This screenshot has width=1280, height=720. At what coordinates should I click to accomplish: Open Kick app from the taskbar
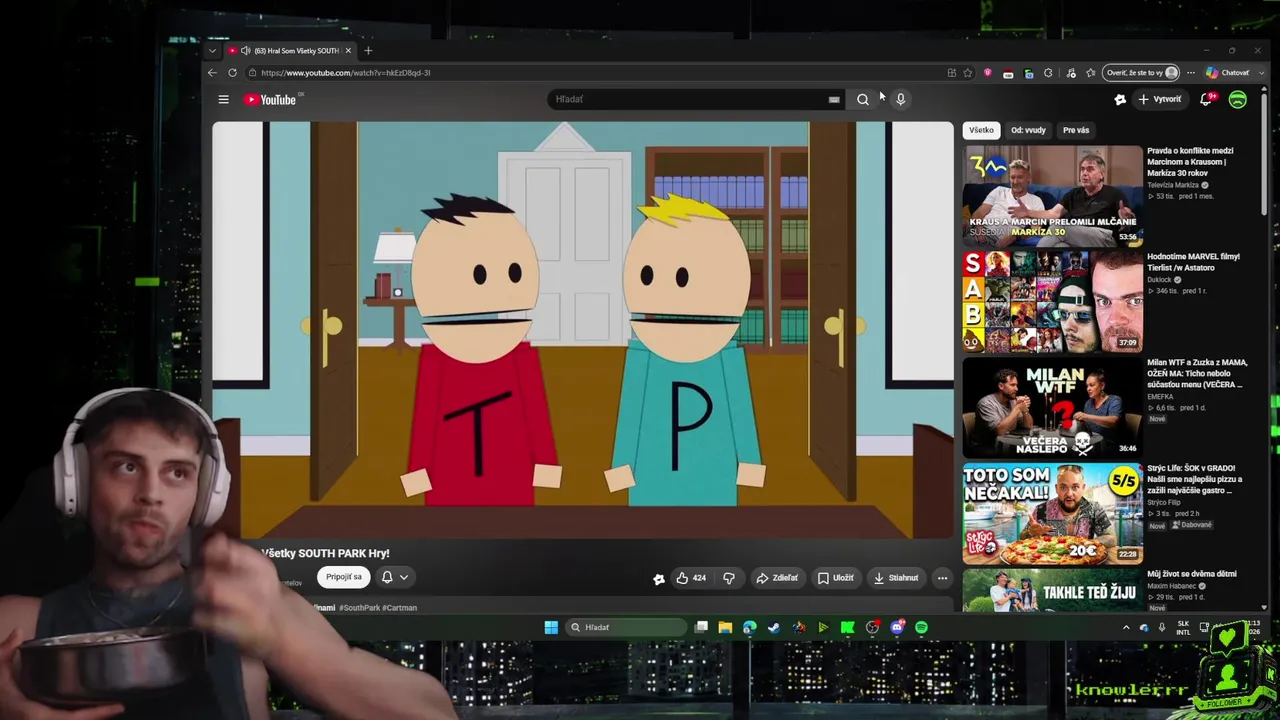pyautogui.click(x=847, y=627)
